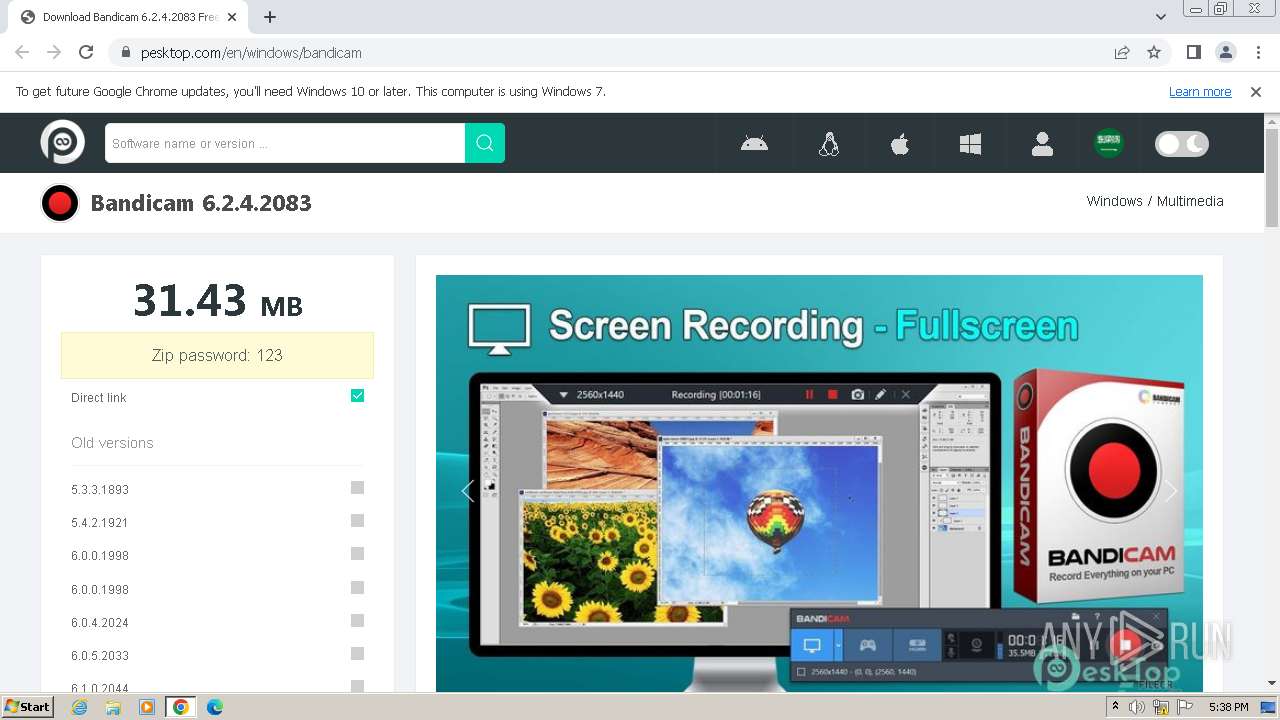Open the volume speaker tray icon
Viewport: 1280px width, 720px height.
(x=1137, y=707)
